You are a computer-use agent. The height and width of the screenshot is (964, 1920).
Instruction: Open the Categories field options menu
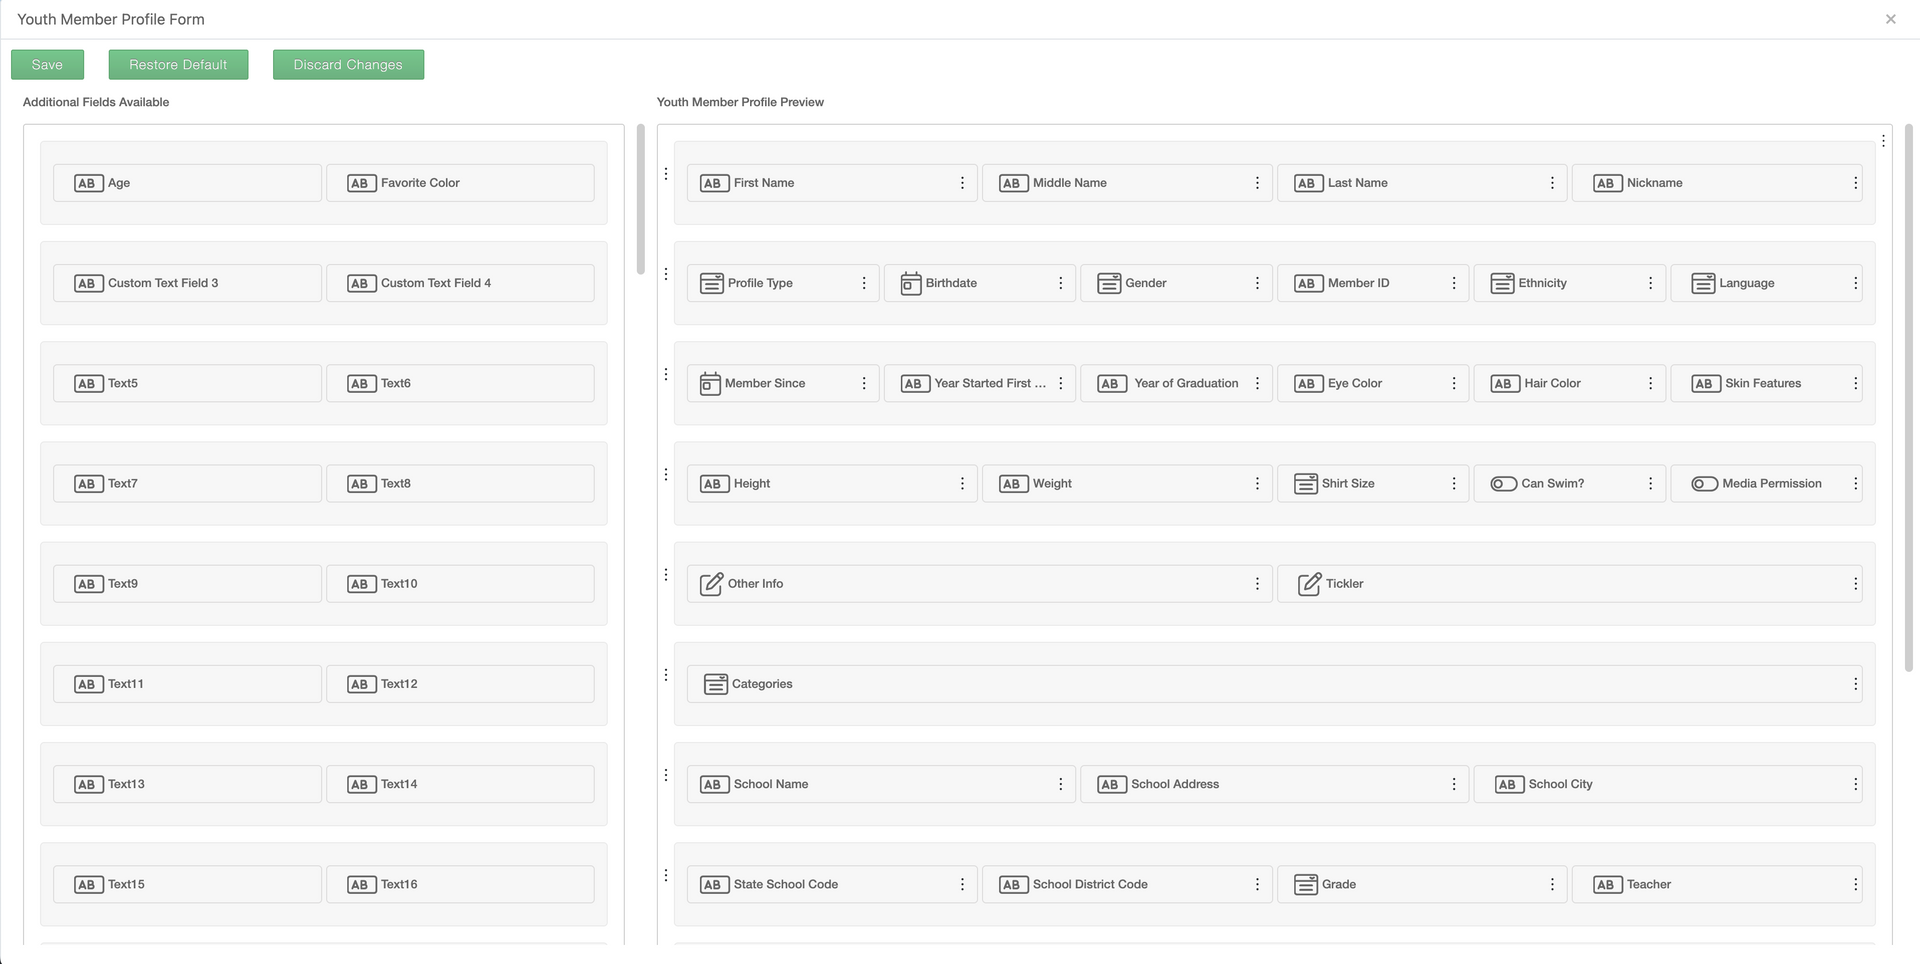click(x=1855, y=684)
